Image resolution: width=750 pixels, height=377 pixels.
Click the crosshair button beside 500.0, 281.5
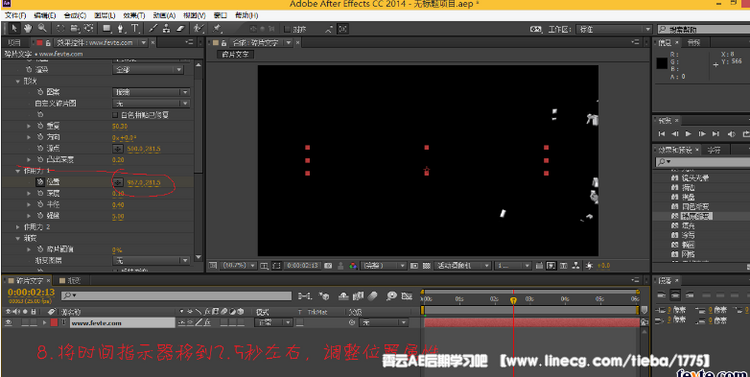[118, 149]
